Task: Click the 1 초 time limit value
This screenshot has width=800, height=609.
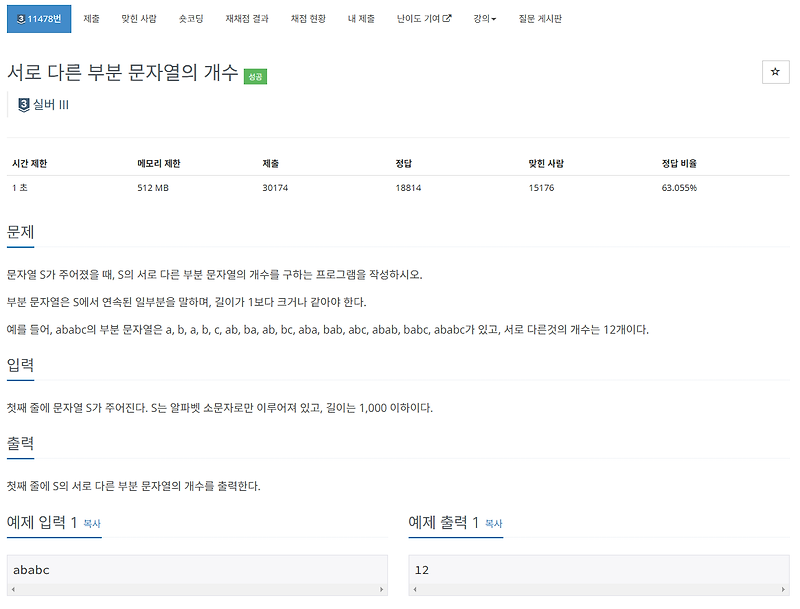Action: (x=20, y=188)
